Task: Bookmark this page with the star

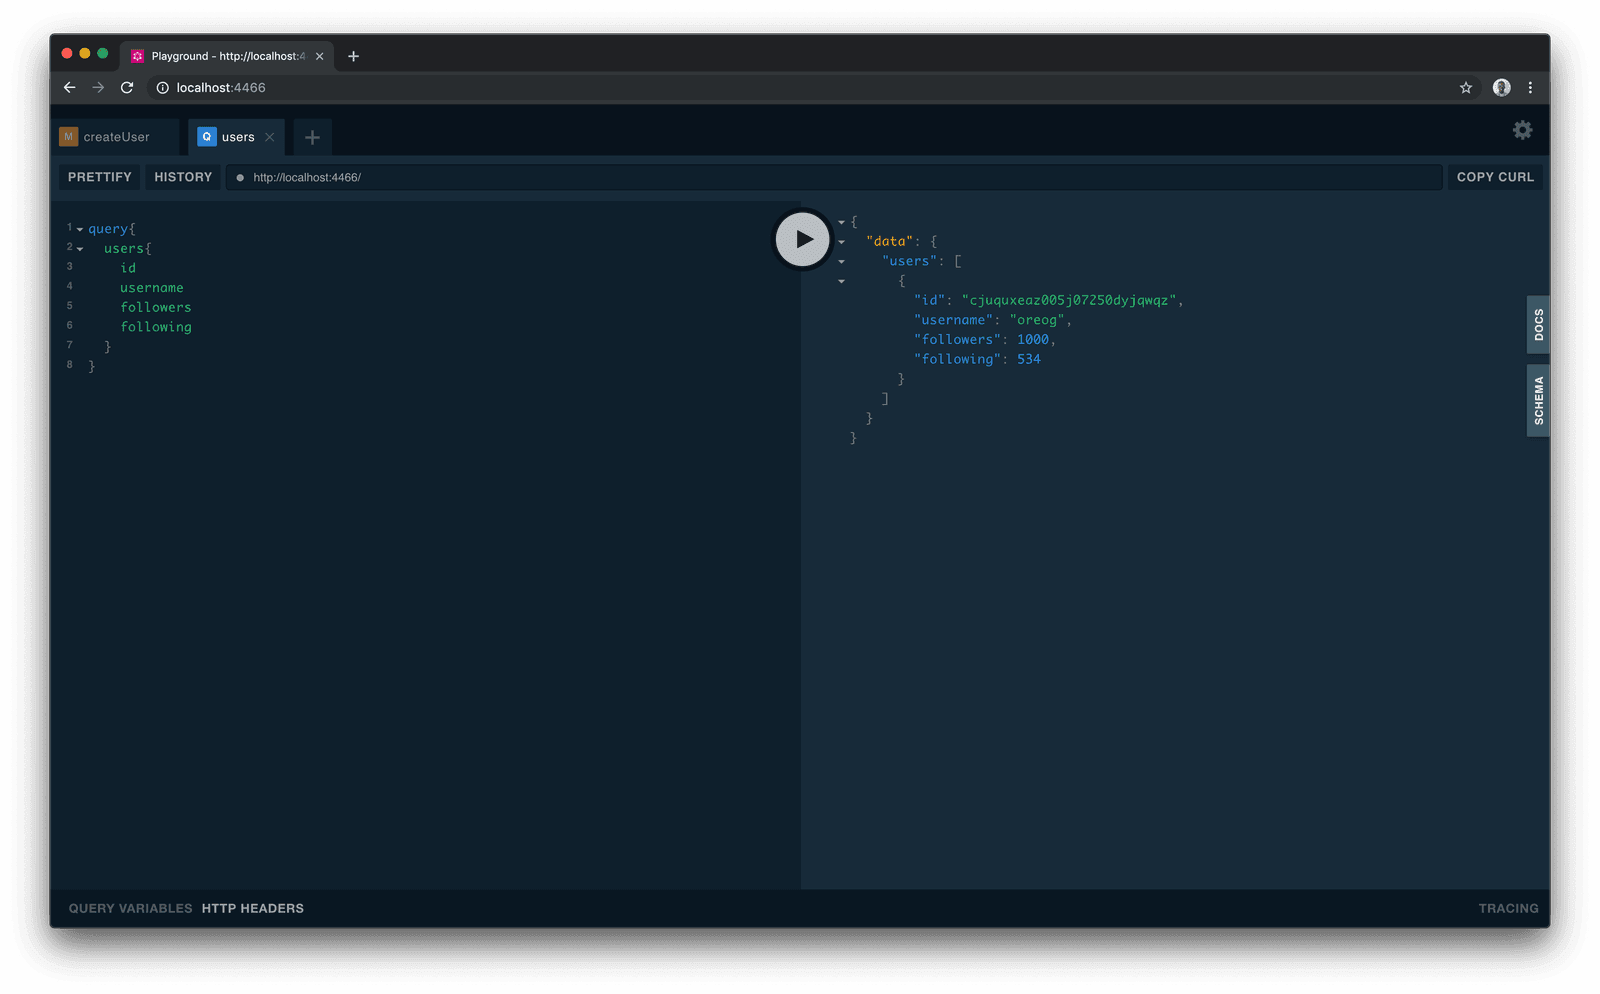Action: pos(1466,88)
